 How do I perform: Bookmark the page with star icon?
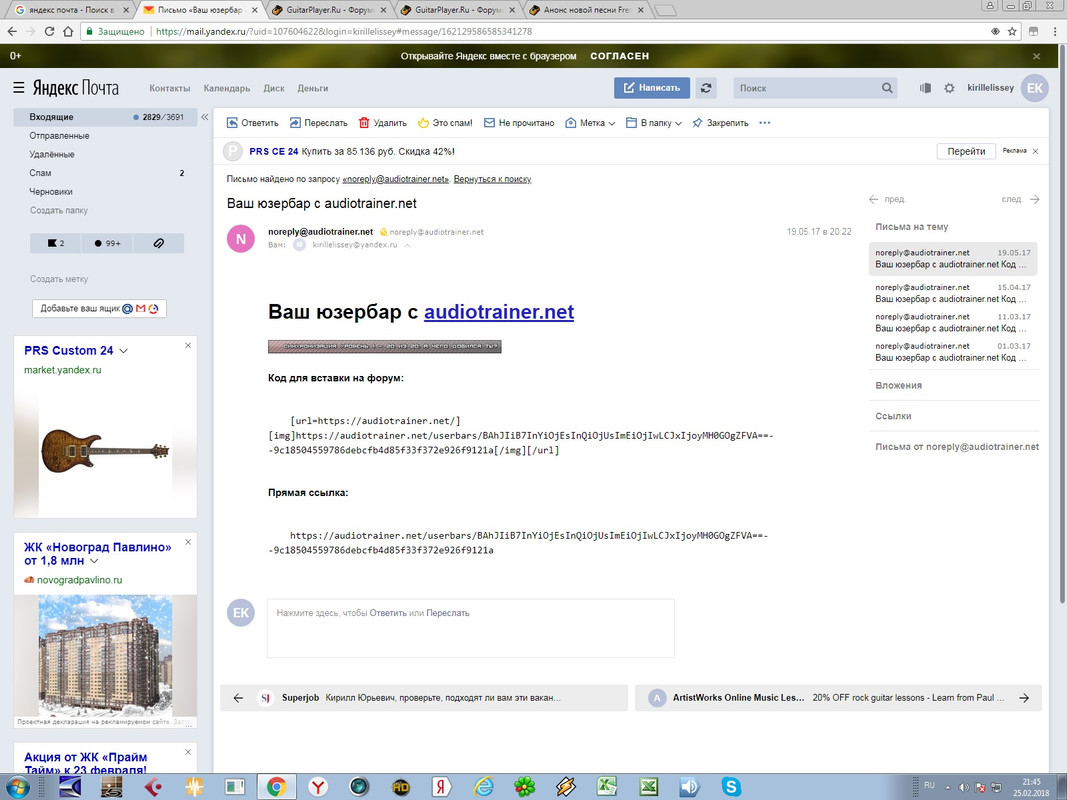[1012, 31]
